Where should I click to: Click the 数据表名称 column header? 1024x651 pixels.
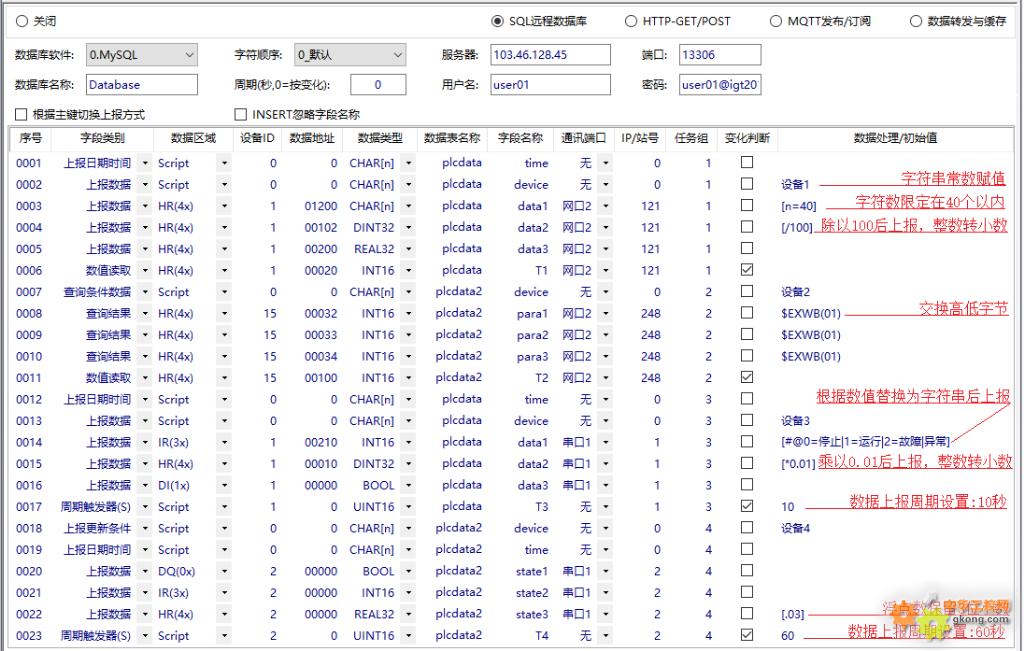(452, 138)
